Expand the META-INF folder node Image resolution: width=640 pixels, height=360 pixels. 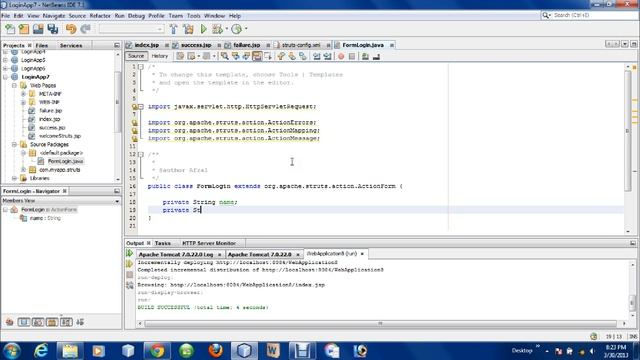(x=23, y=94)
